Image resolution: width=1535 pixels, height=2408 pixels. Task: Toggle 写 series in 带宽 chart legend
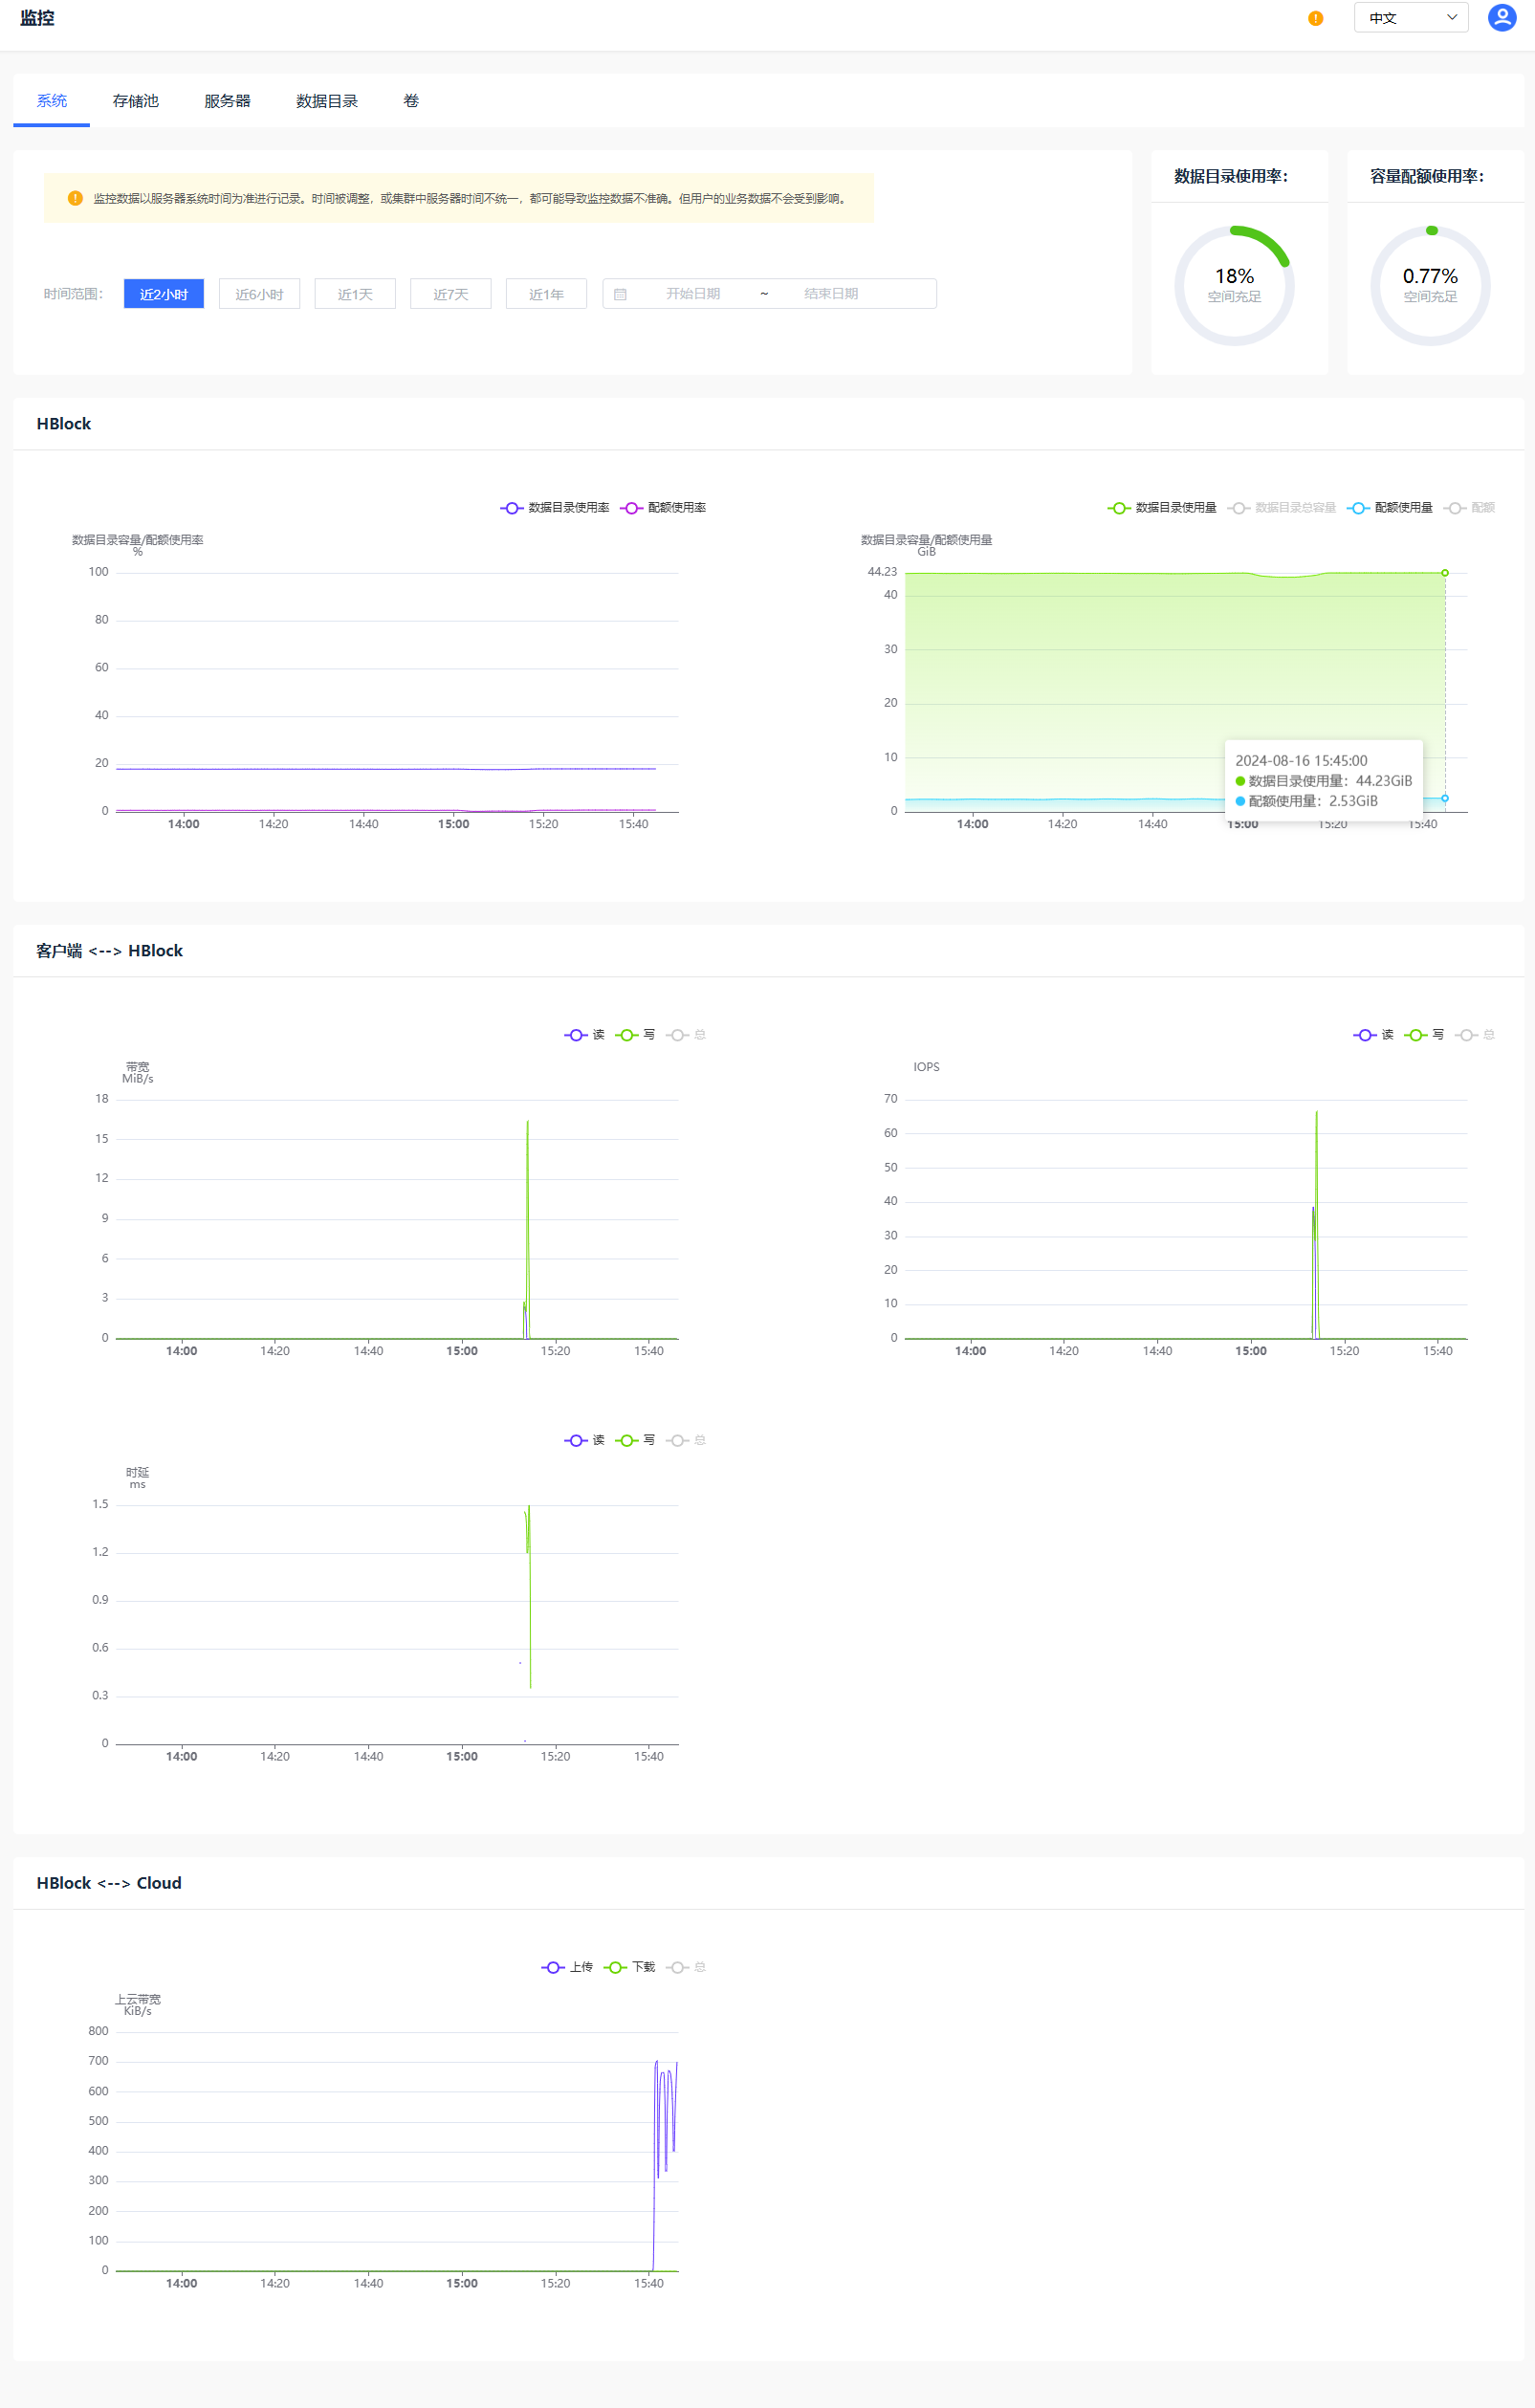[x=635, y=1034]
